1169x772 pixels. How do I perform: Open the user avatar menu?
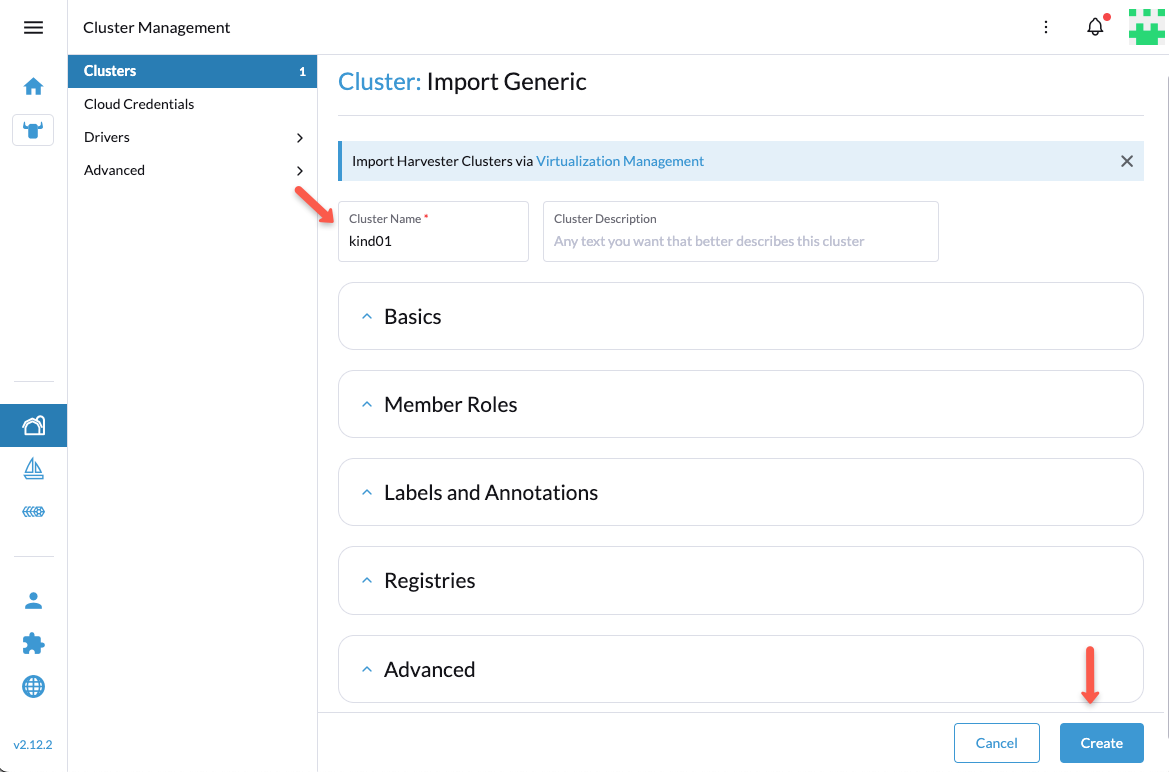pos(1146,27)
